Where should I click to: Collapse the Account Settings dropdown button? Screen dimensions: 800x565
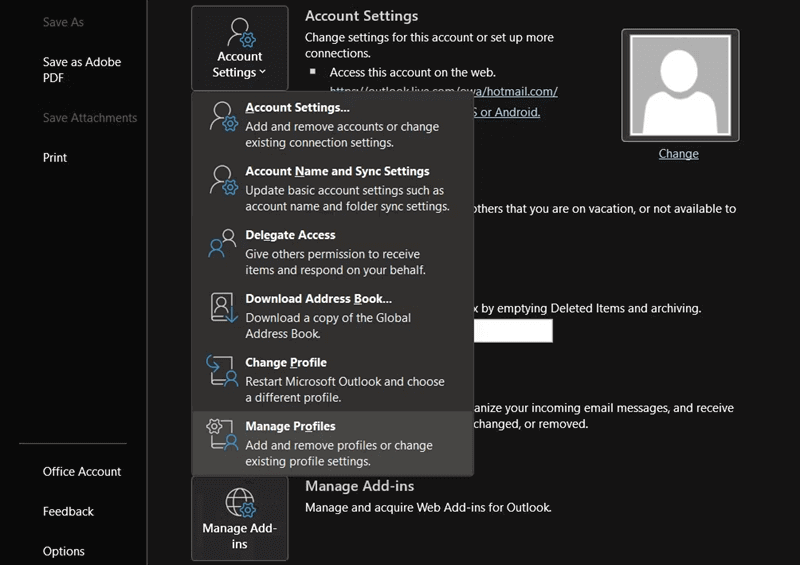coord(239,48)
